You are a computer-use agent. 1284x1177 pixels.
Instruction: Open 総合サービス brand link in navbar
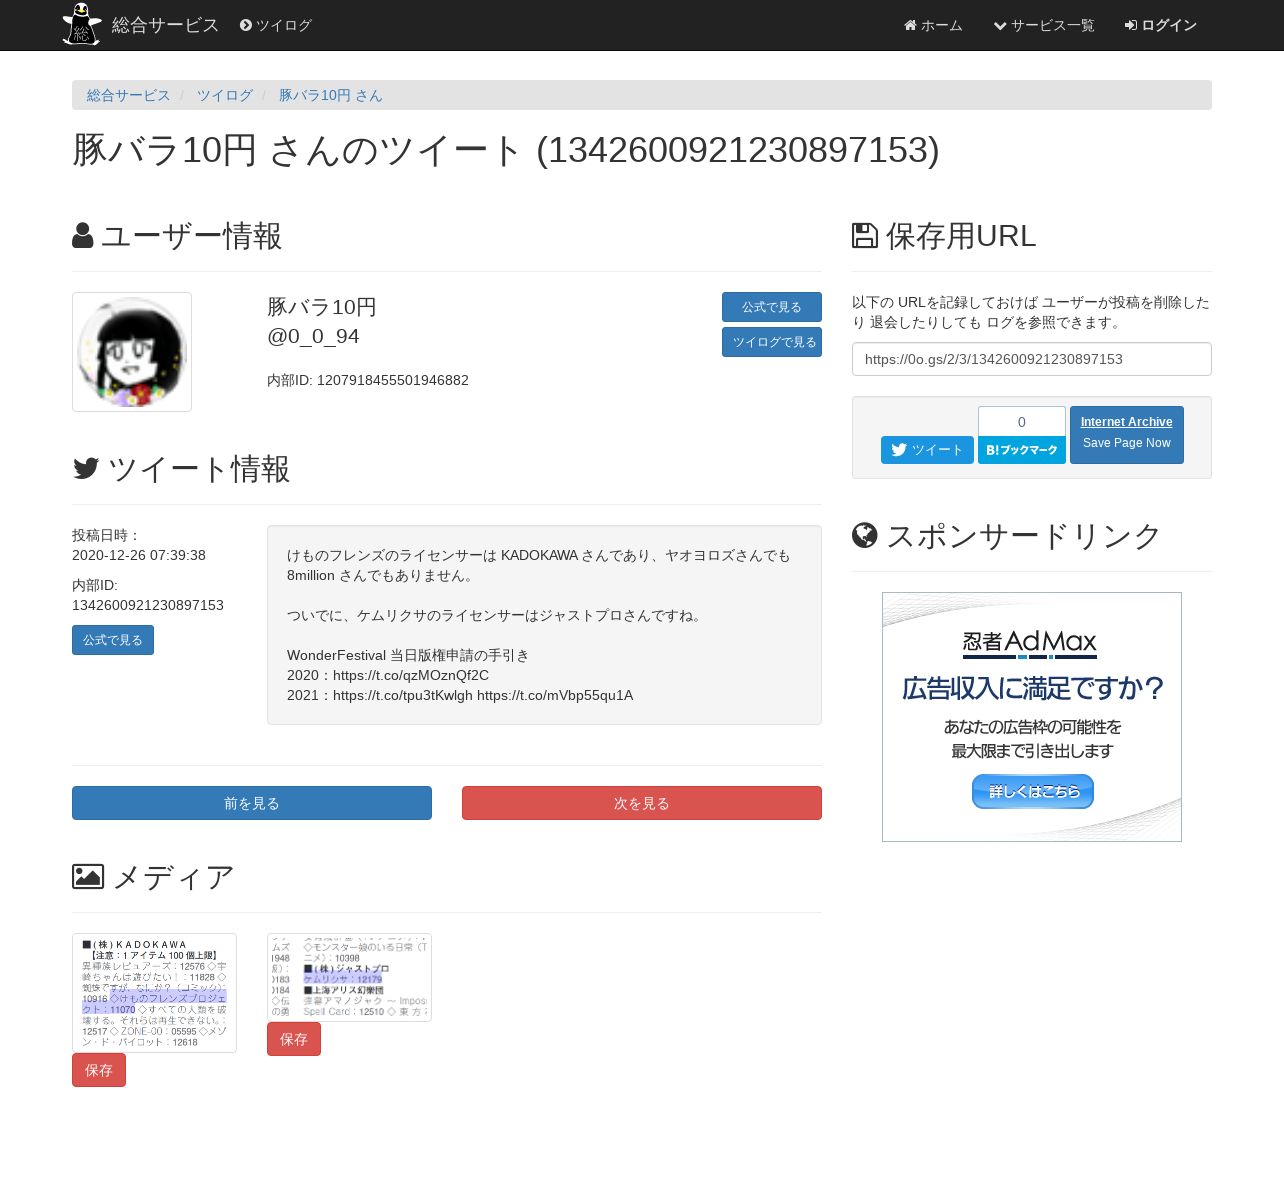(165, 25)
